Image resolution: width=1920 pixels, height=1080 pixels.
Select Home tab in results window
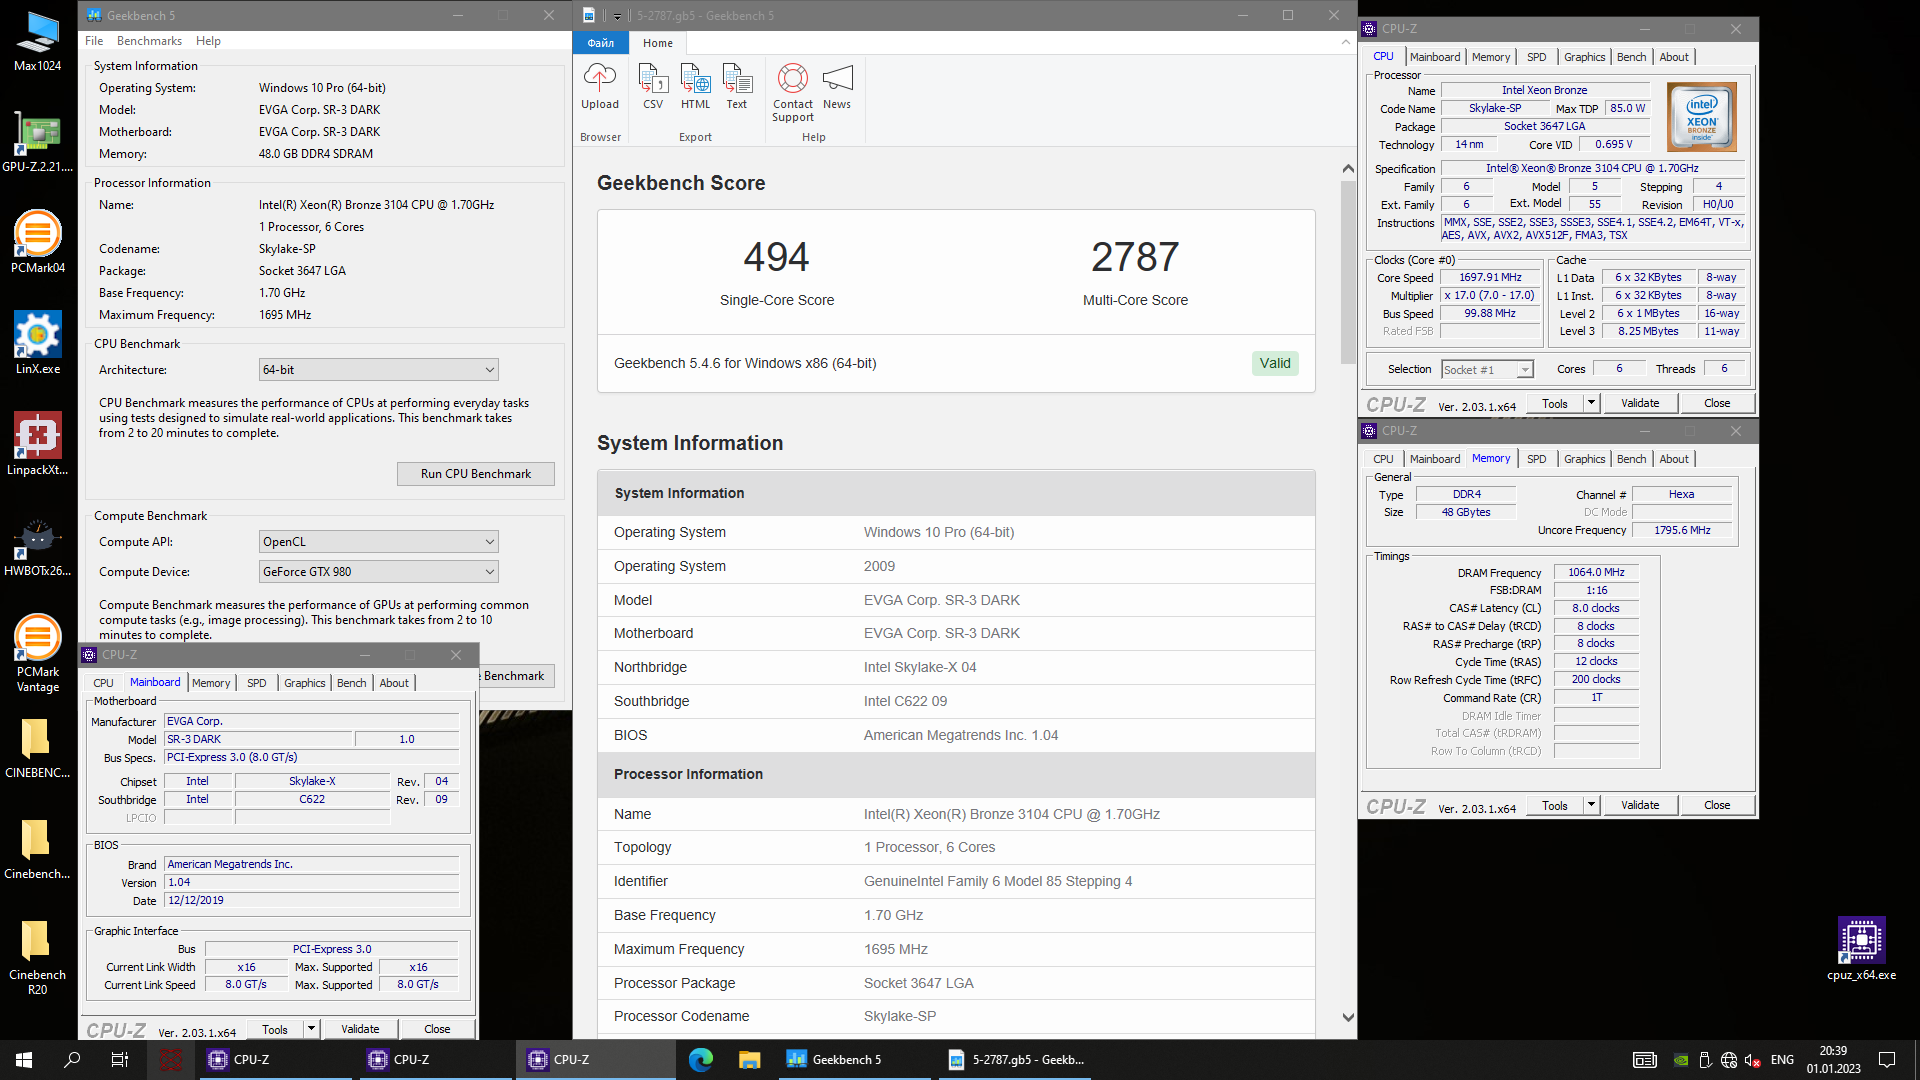658,43
